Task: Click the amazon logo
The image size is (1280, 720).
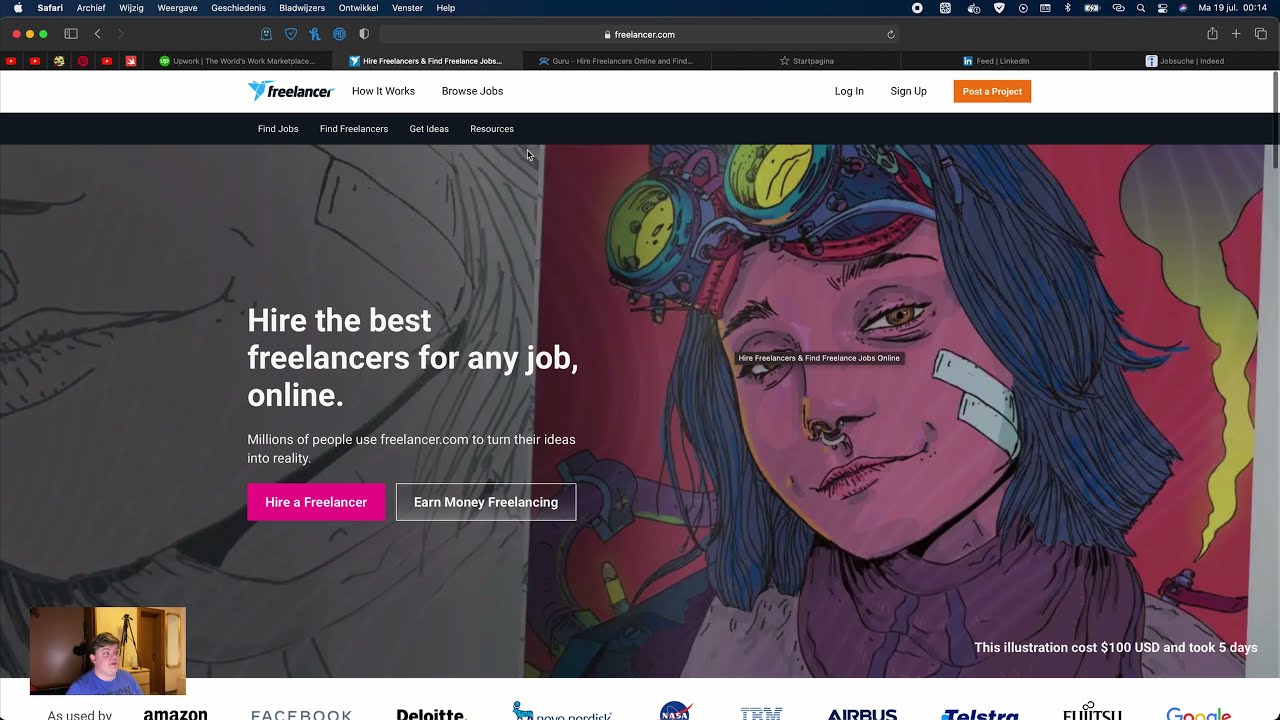Action: tap(175, 714)
